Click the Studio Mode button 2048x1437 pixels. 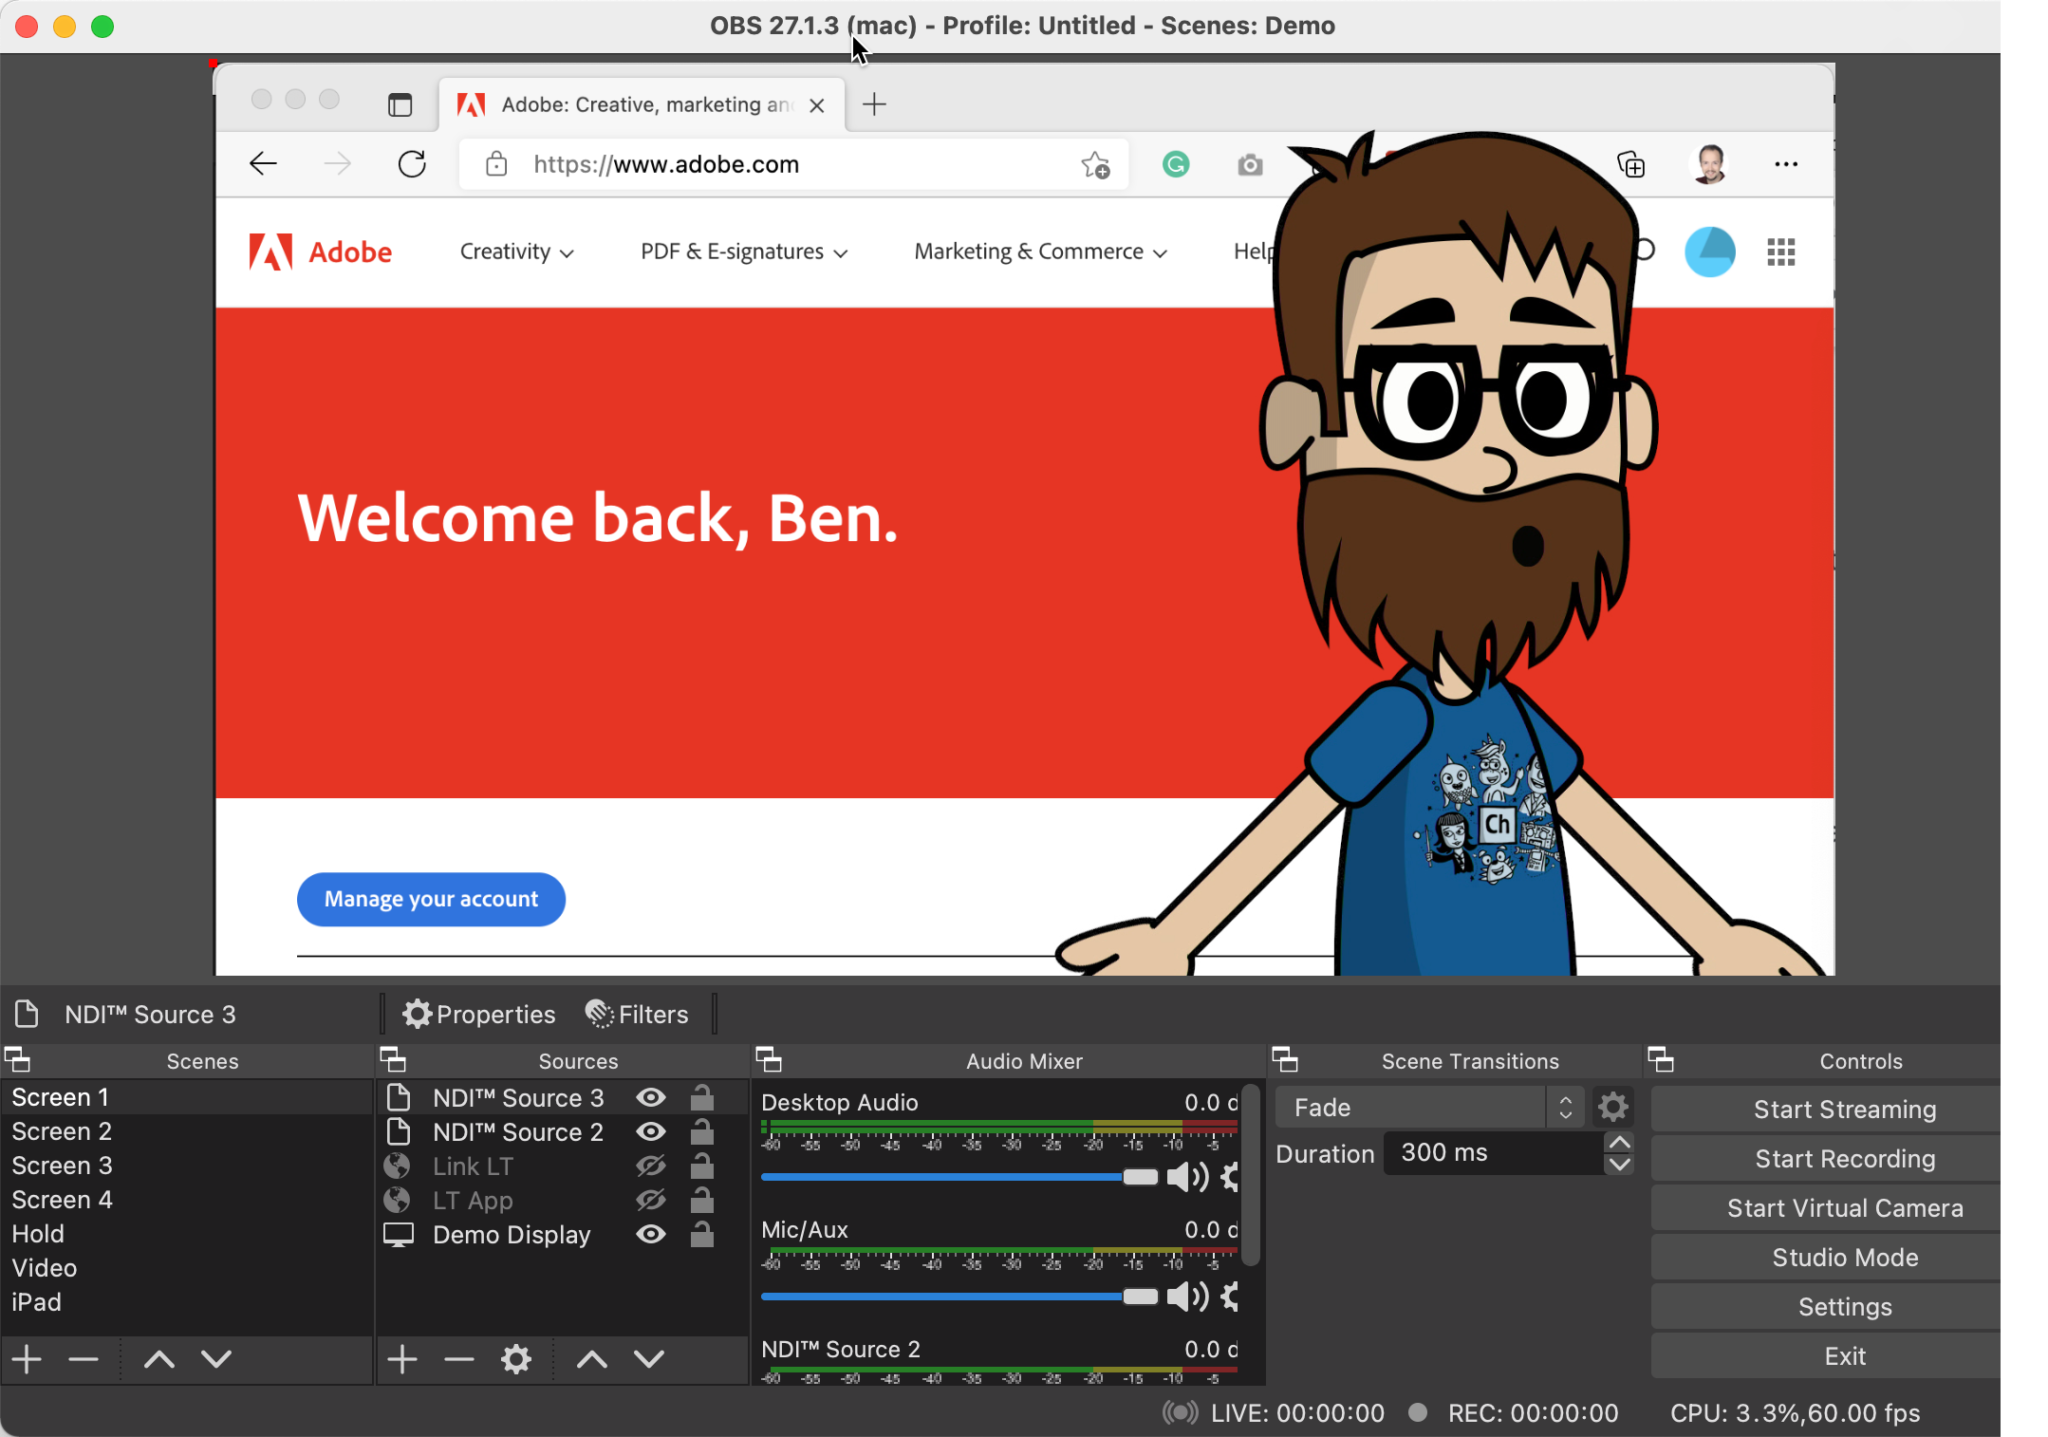point(1844,1256)
